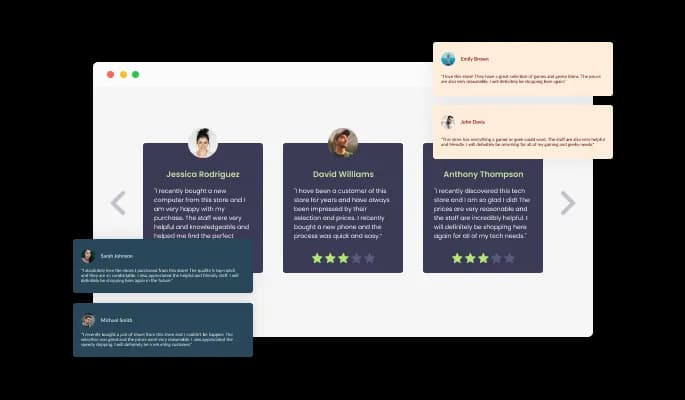Select John Davis's avatar icon
Screen dimensions: 685x400
(448, 122)
